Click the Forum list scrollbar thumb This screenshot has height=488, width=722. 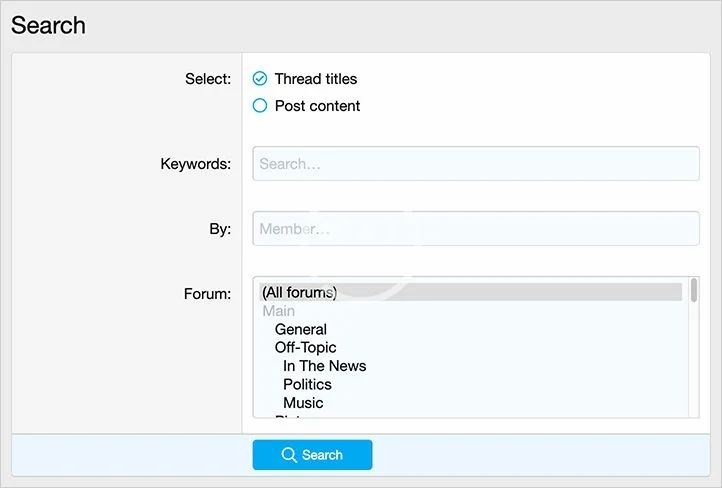693,290
